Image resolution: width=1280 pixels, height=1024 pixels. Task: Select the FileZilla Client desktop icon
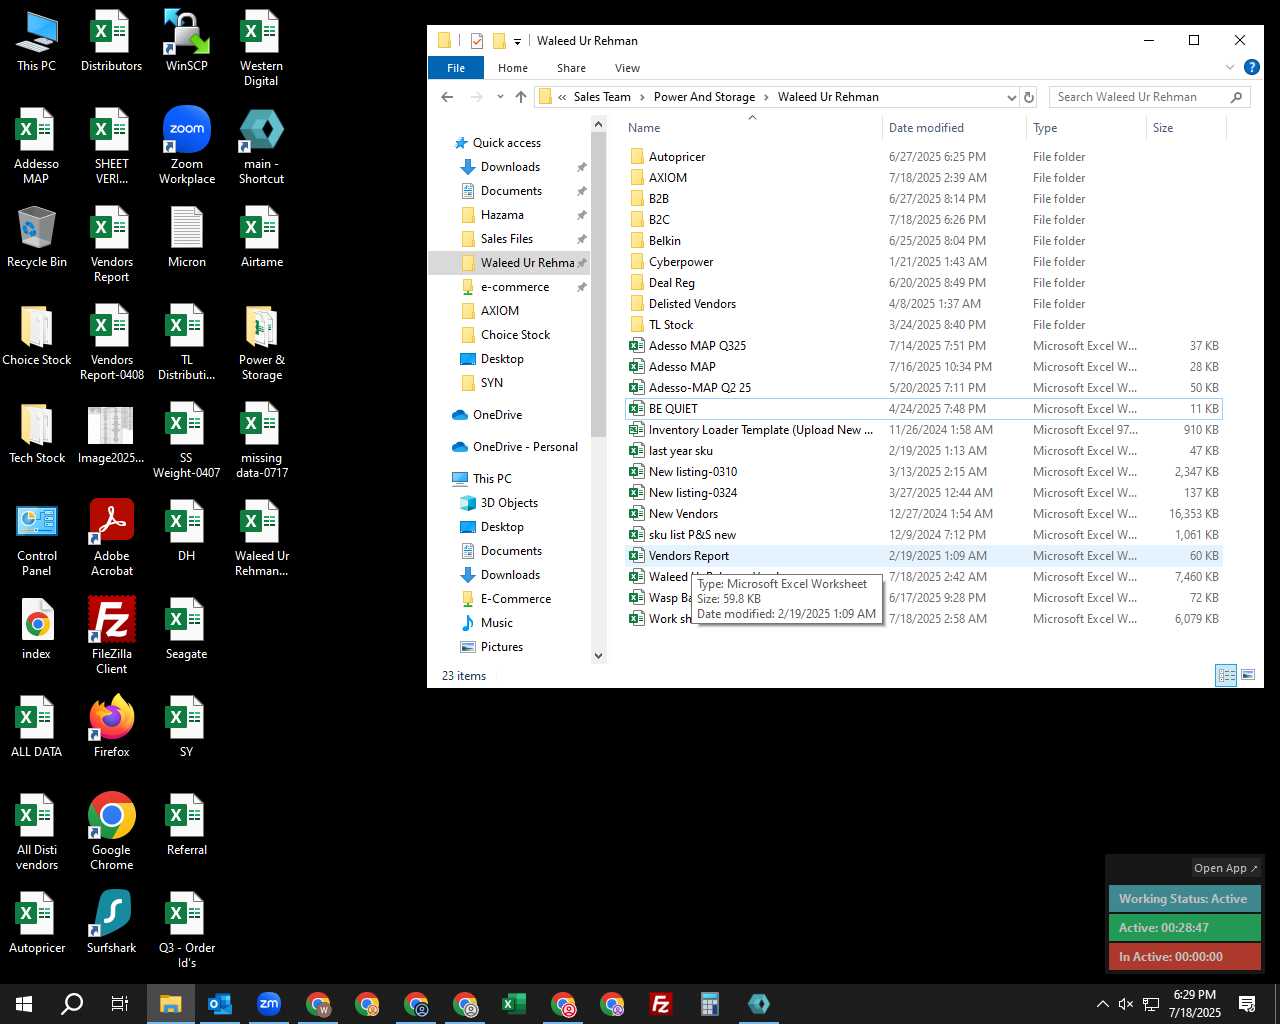(x=112, y=636)
